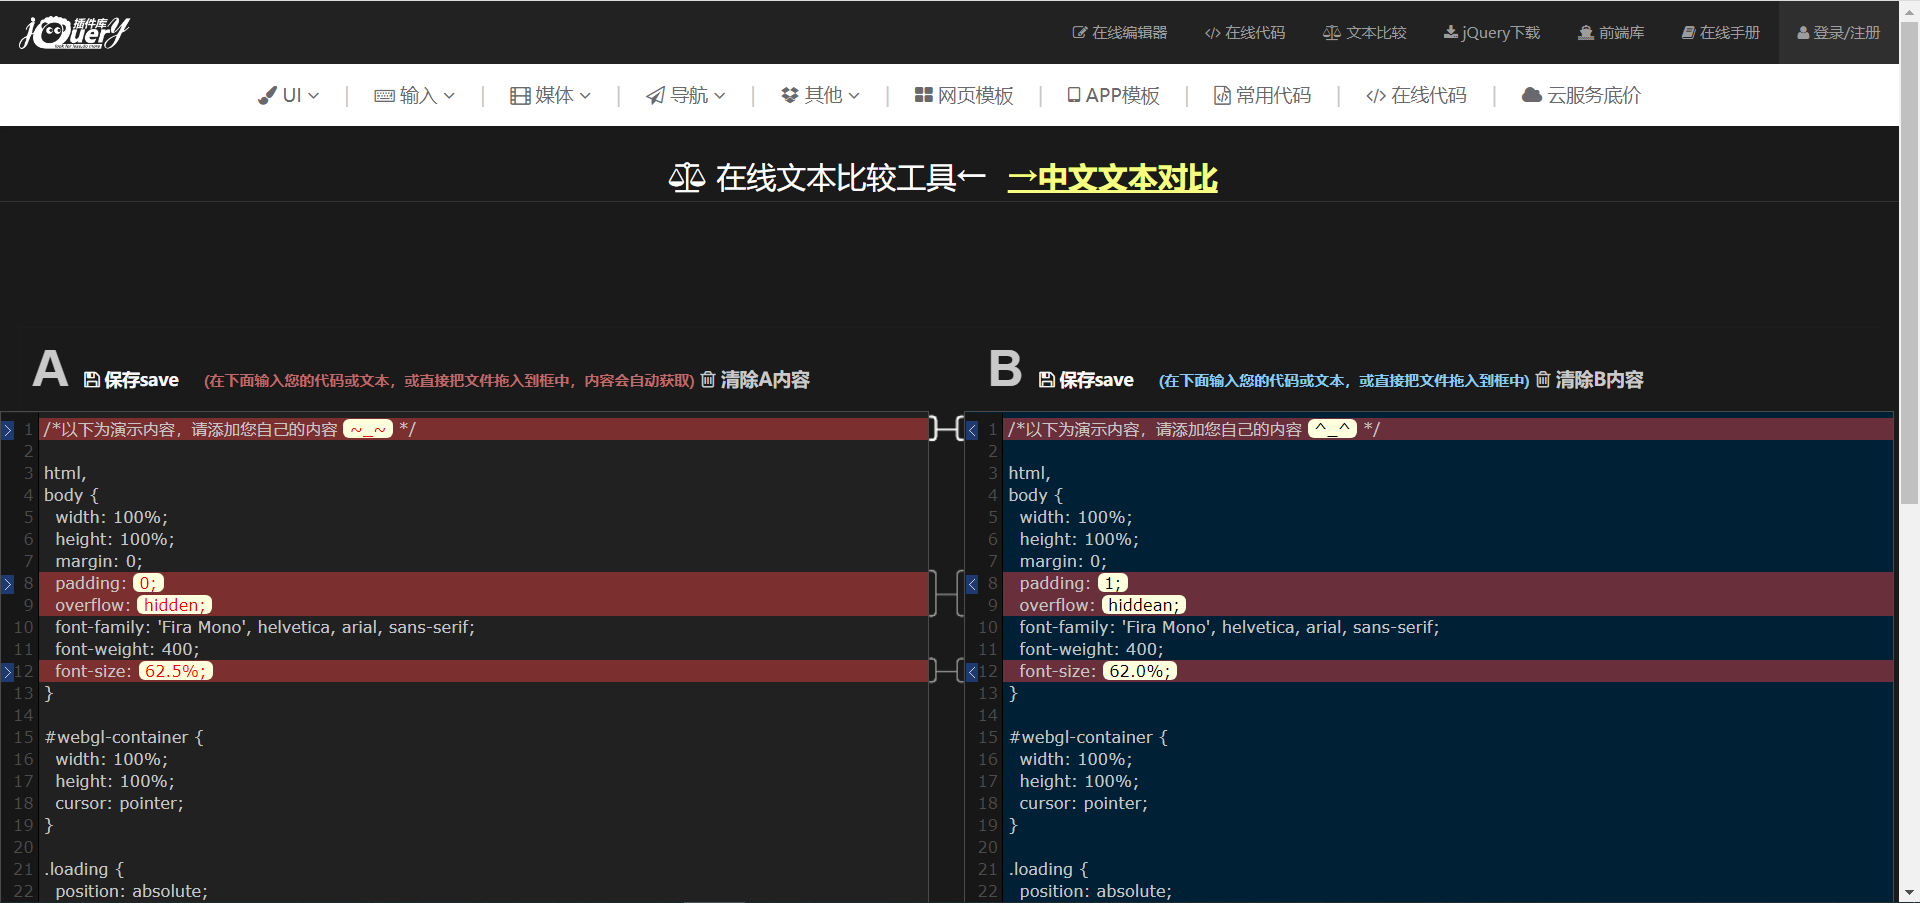The width and height of the screenshot is (1920, 903).
Task: Click the jQuery plugin library logo
Action: (x=74, y=32)
